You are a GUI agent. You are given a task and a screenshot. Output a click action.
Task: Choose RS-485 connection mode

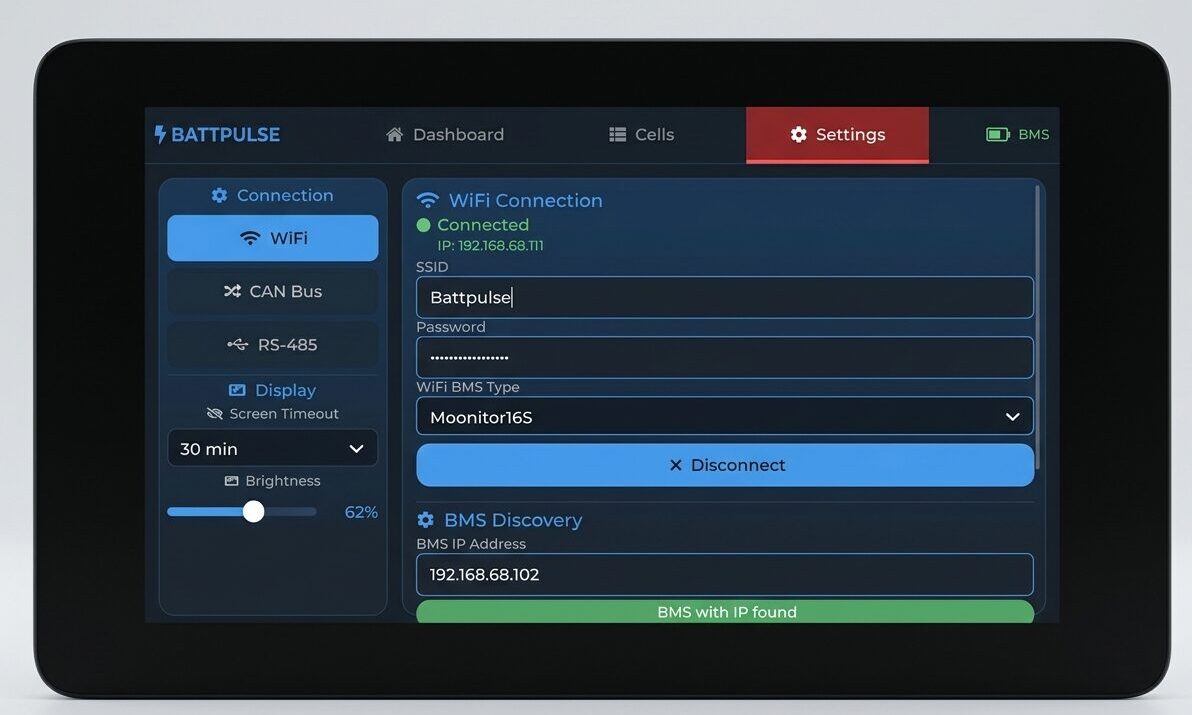pyautogui.click(x=273, y=345)
